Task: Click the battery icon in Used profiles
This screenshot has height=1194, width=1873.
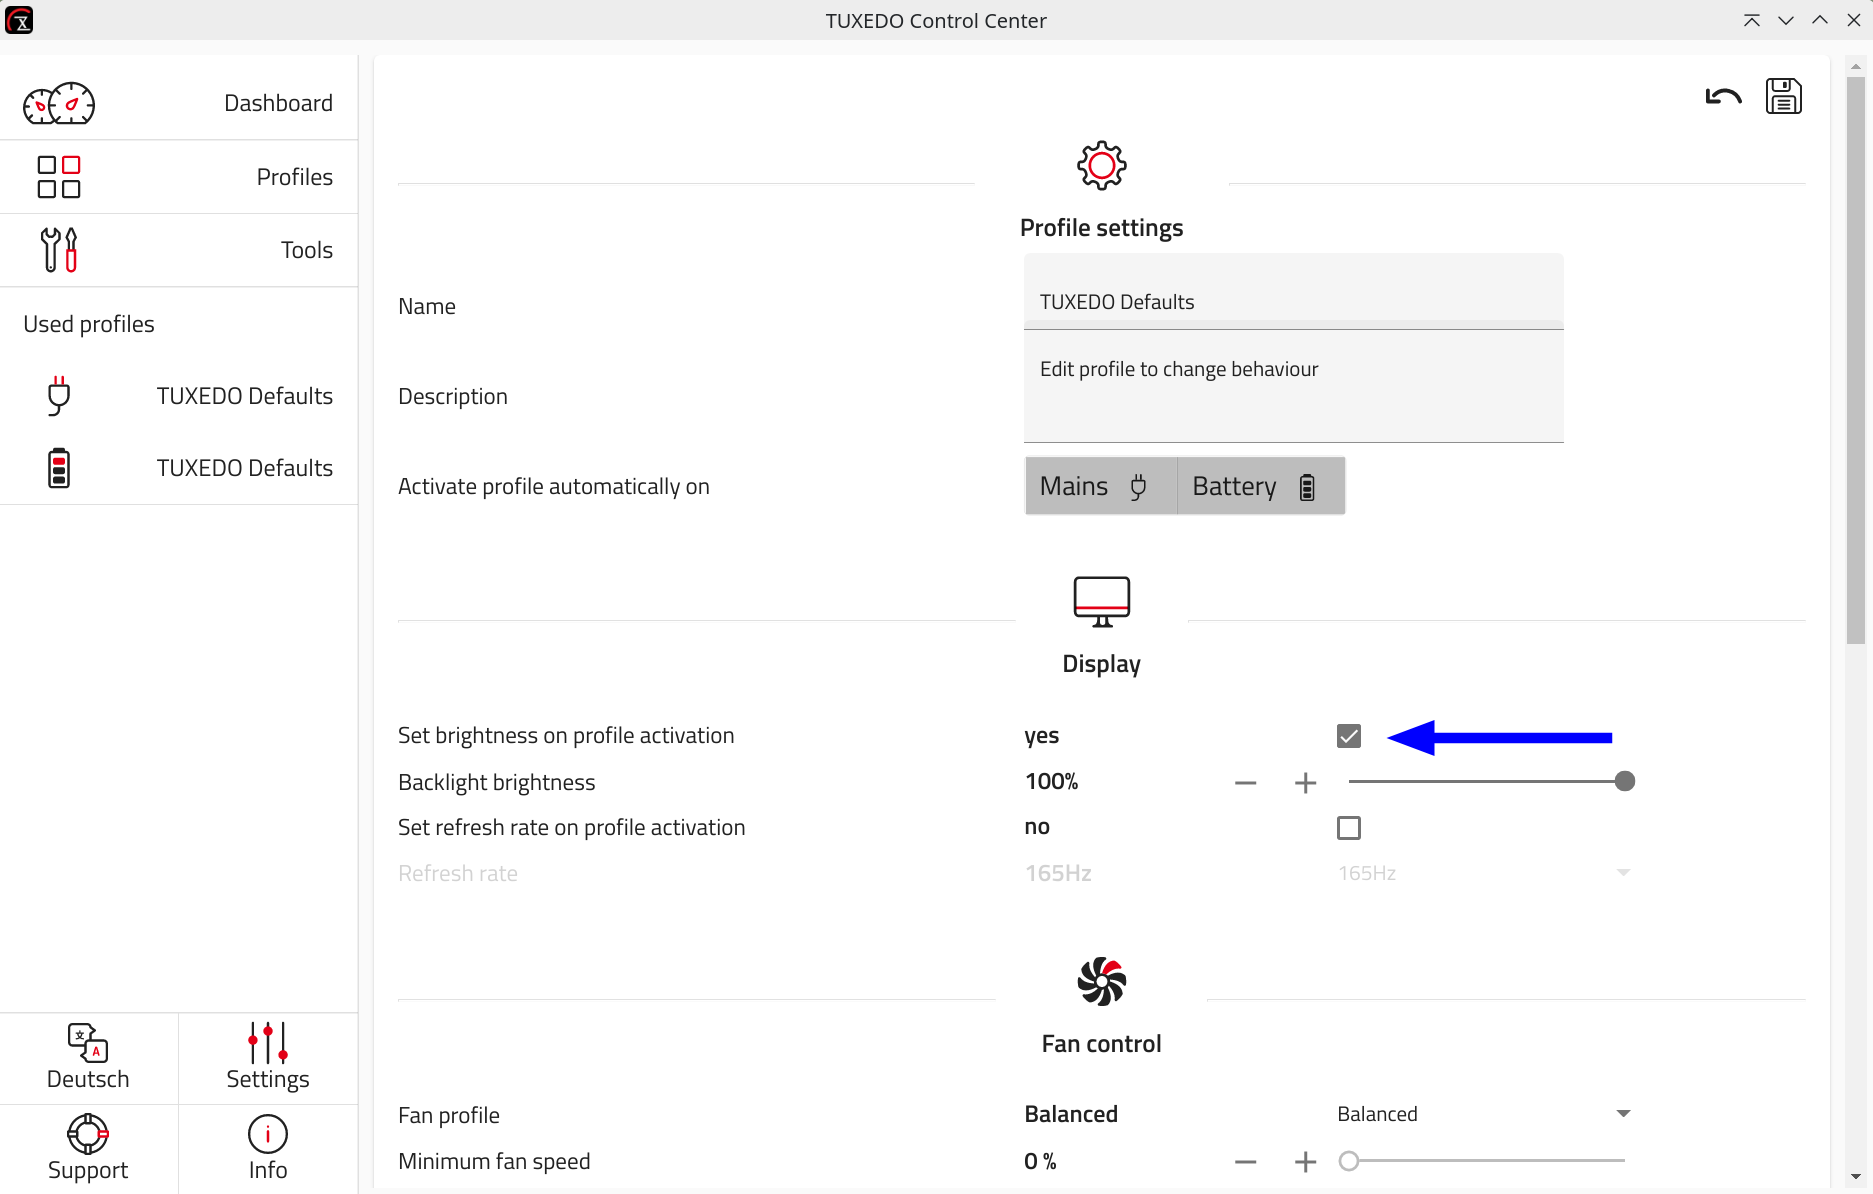Action: coord(59,468)
